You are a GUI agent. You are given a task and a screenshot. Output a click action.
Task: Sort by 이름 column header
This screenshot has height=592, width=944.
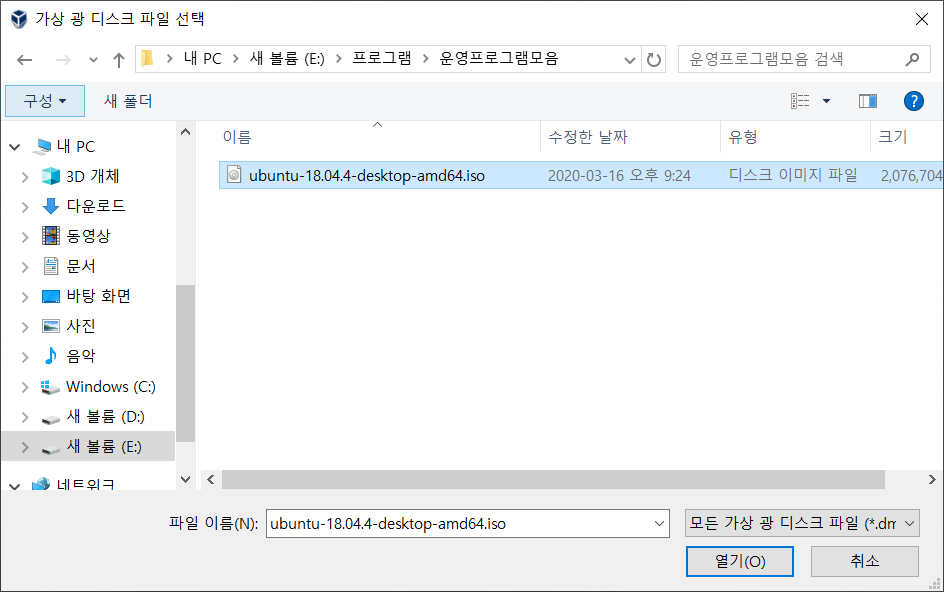point(237,137)
